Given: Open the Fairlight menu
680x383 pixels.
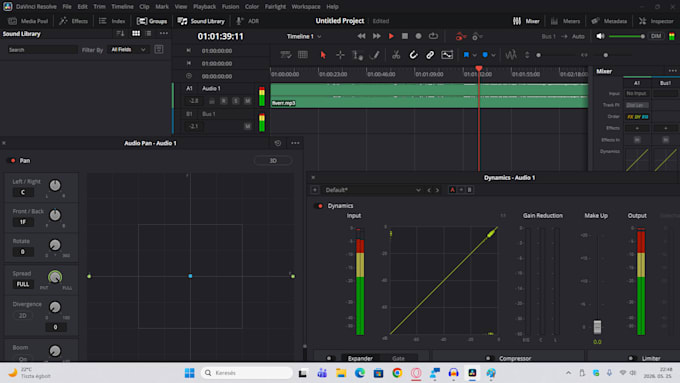Looking at the screenshot, I should coord(275,7).
